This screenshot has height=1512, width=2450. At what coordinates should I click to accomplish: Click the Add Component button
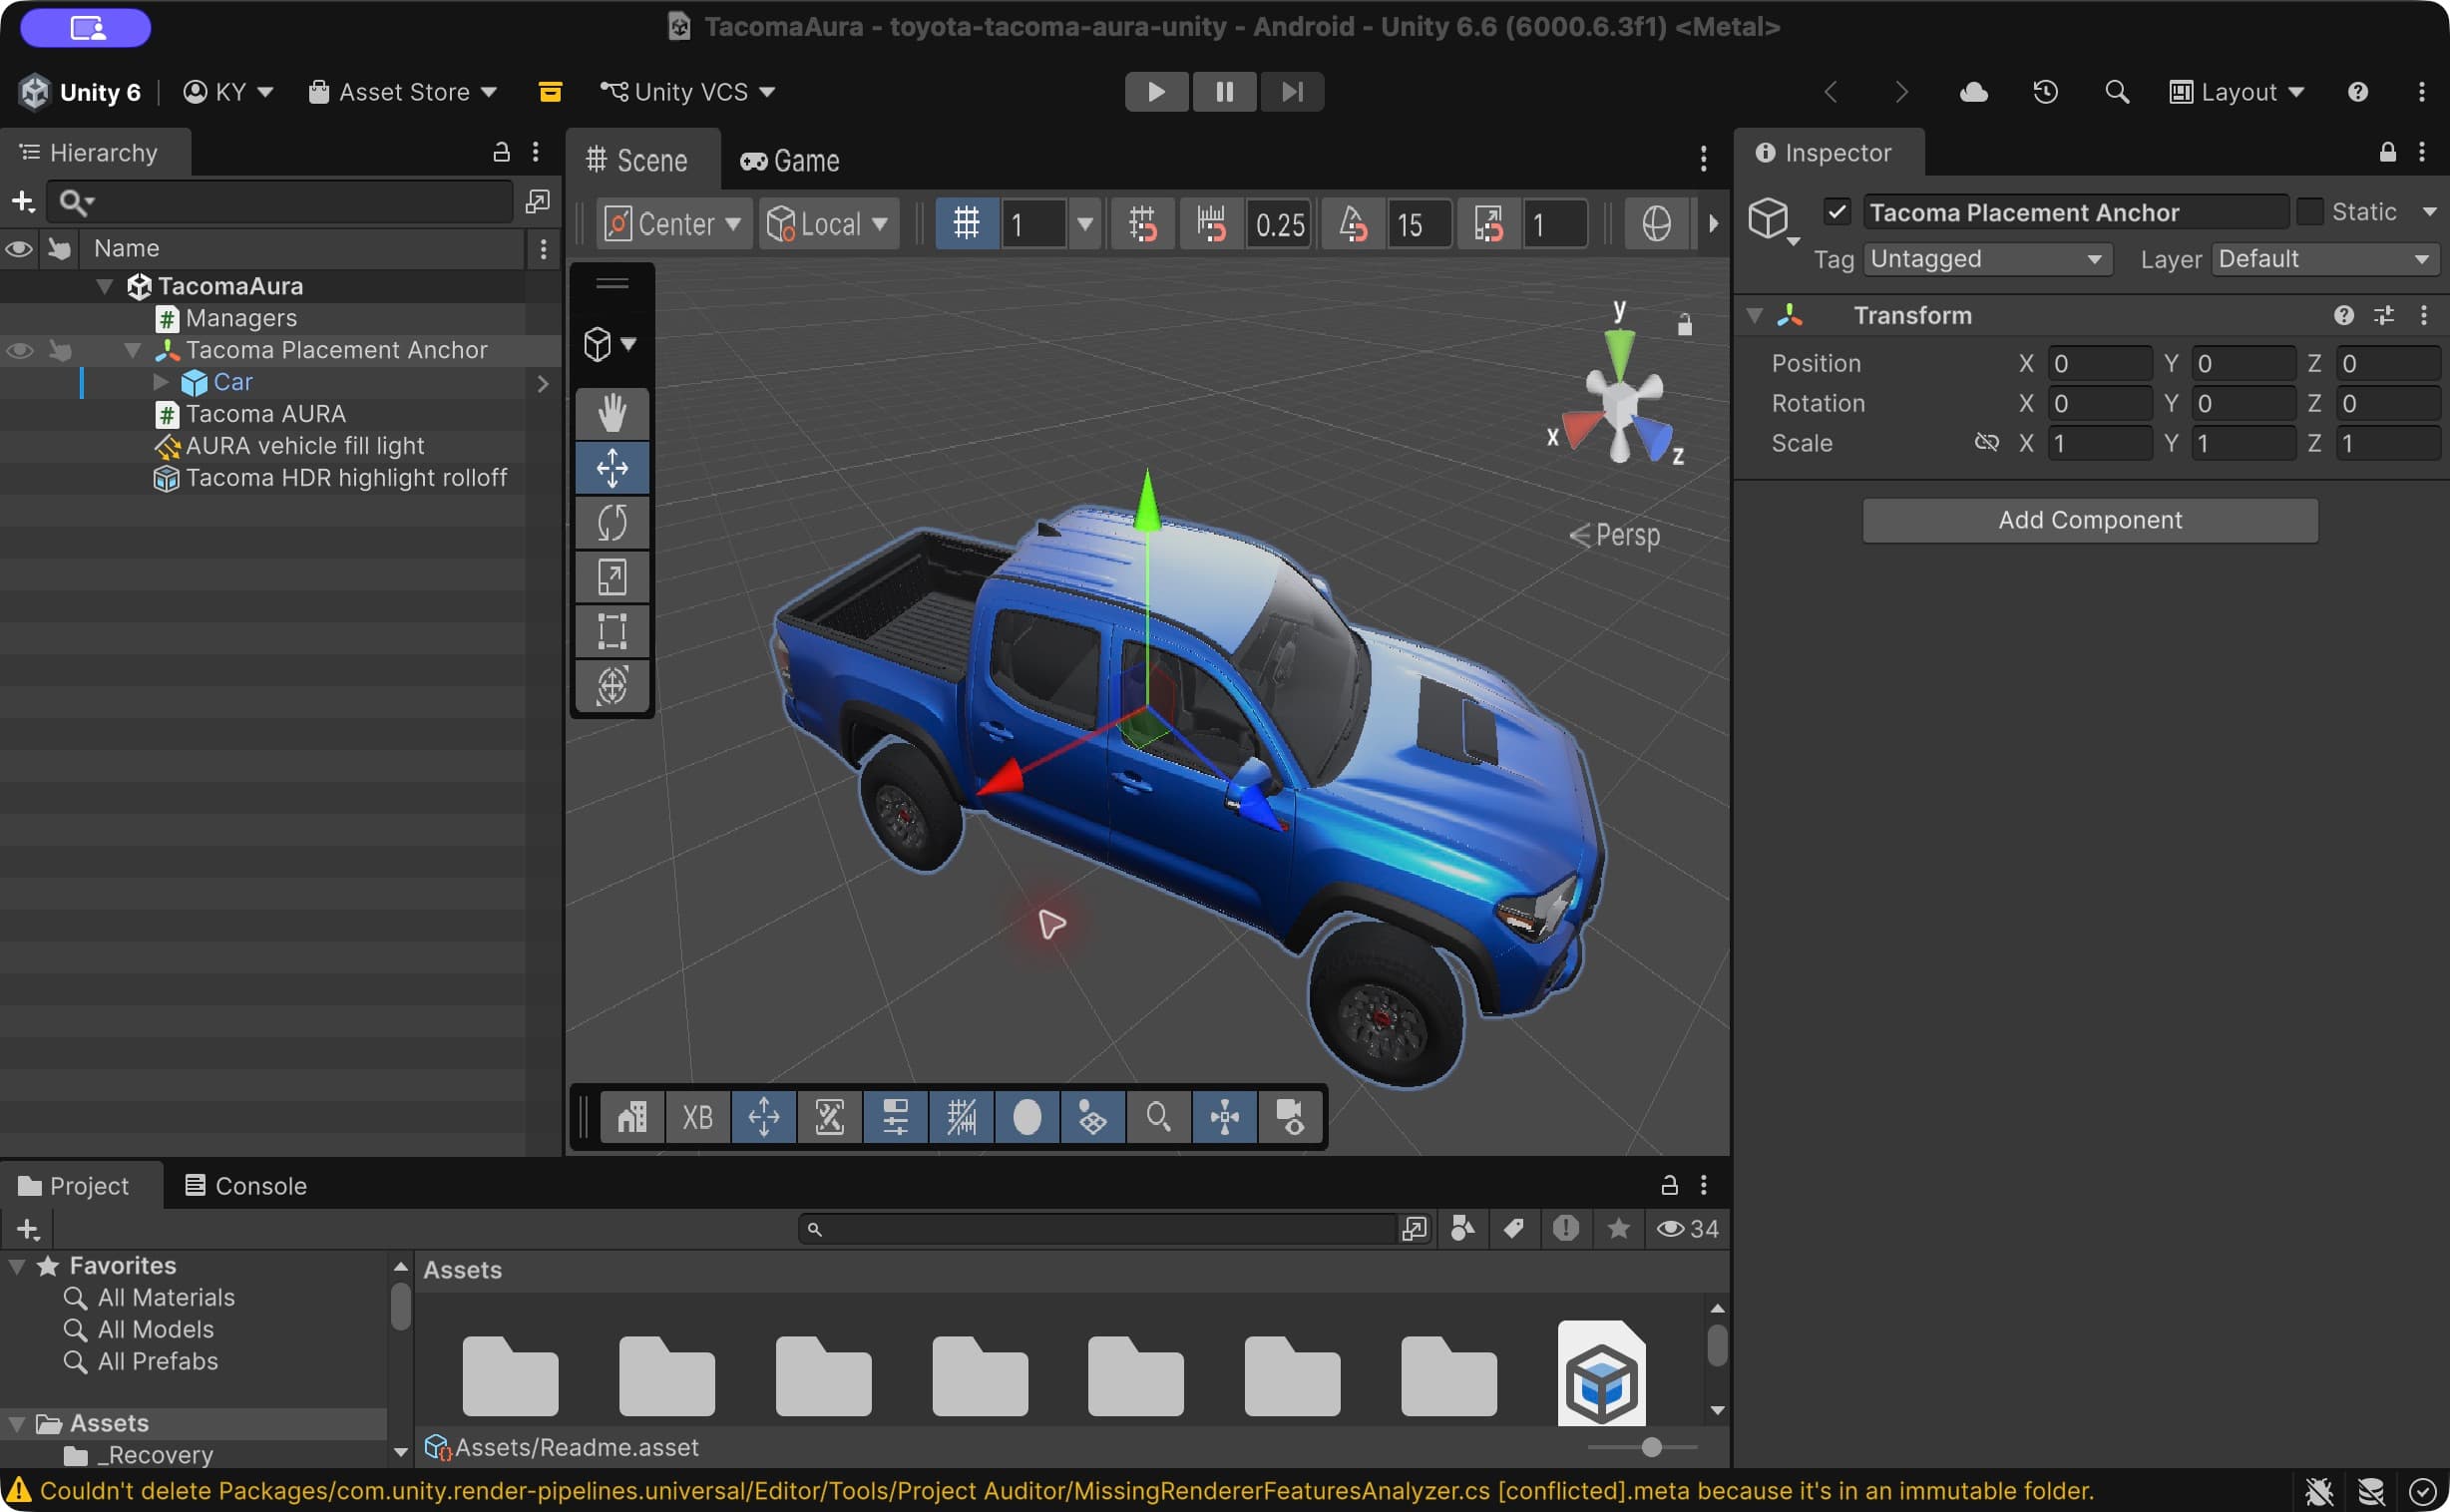(x=2090, y=520)
